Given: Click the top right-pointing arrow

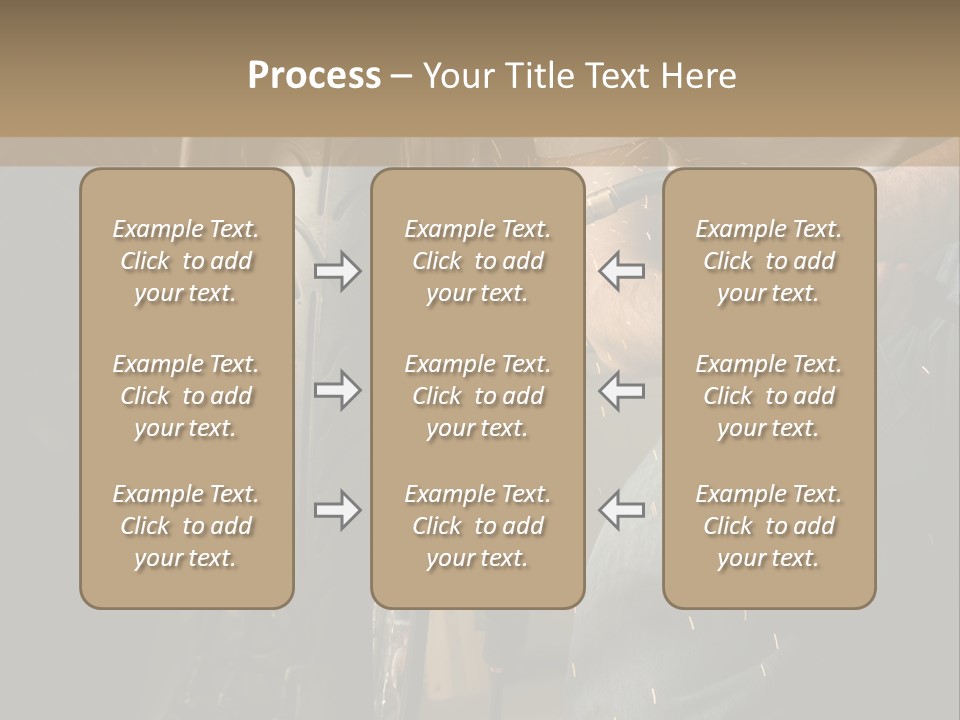Looking at the screenshot, I should coord(337,271).
